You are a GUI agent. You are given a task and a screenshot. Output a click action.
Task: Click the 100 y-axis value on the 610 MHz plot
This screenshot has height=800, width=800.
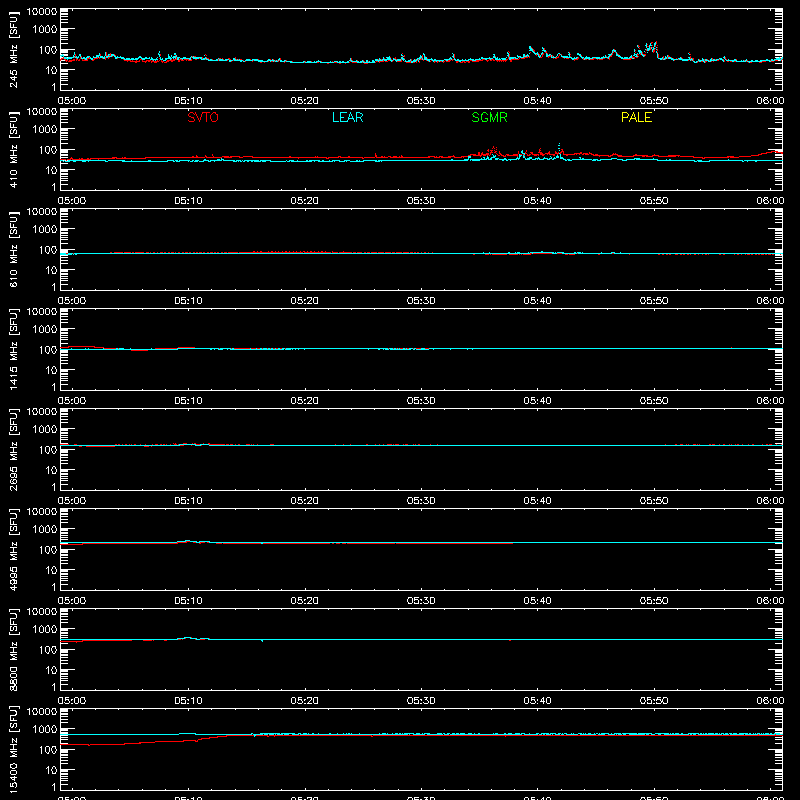(48, 250)
